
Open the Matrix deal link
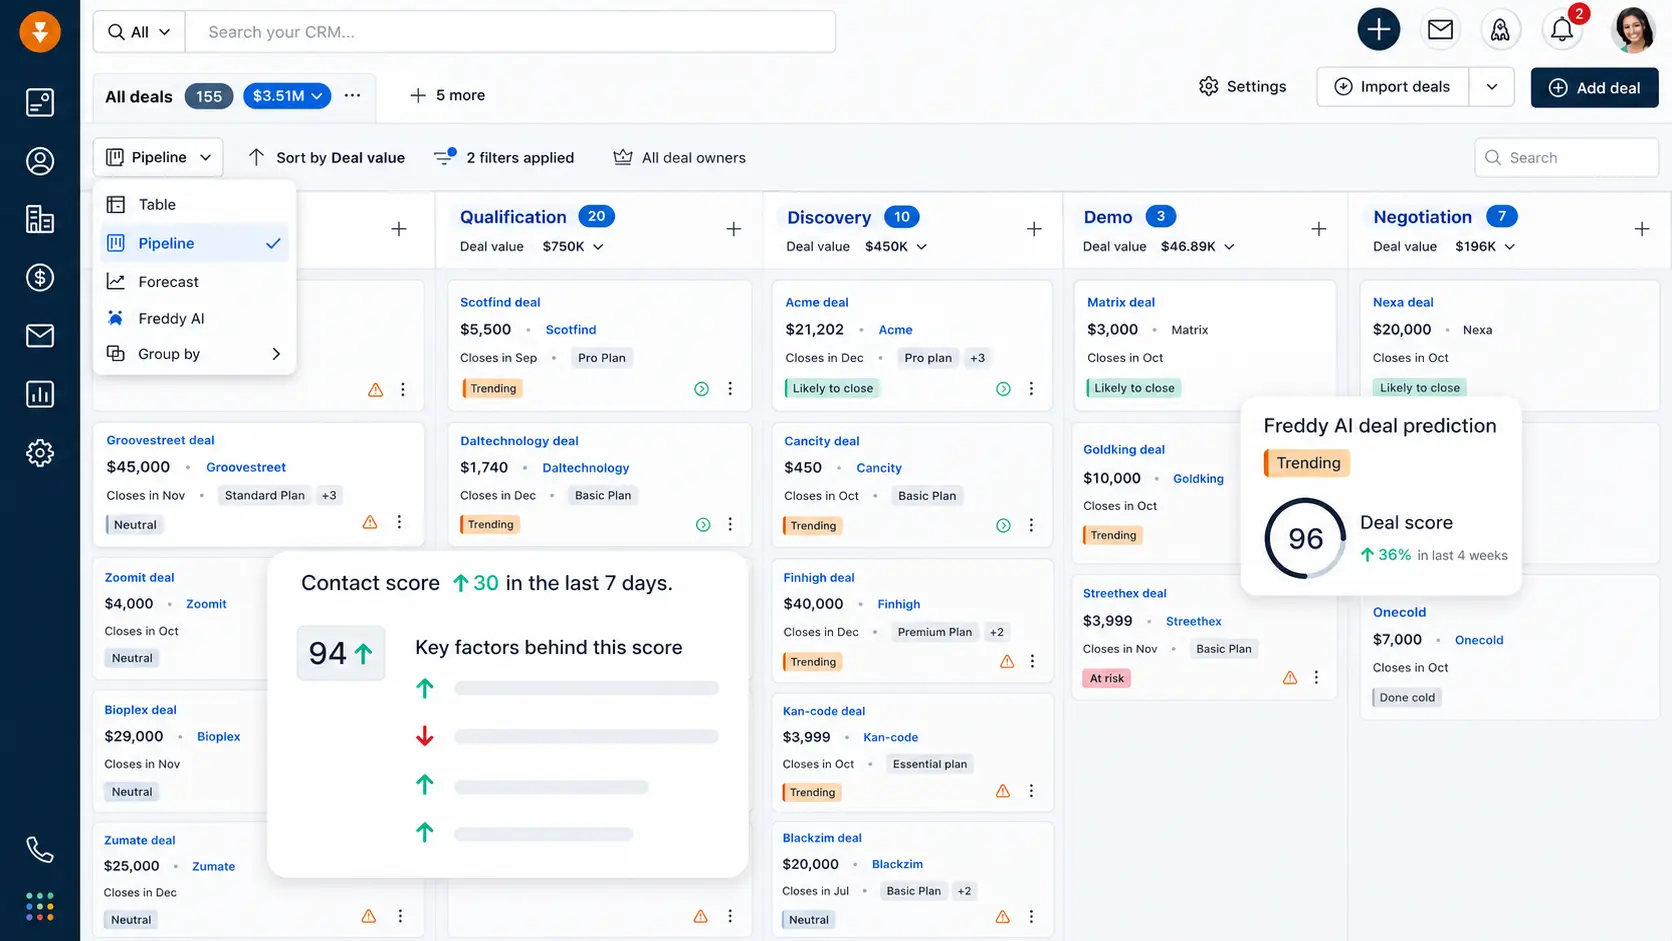click(x=1120, y=302)
